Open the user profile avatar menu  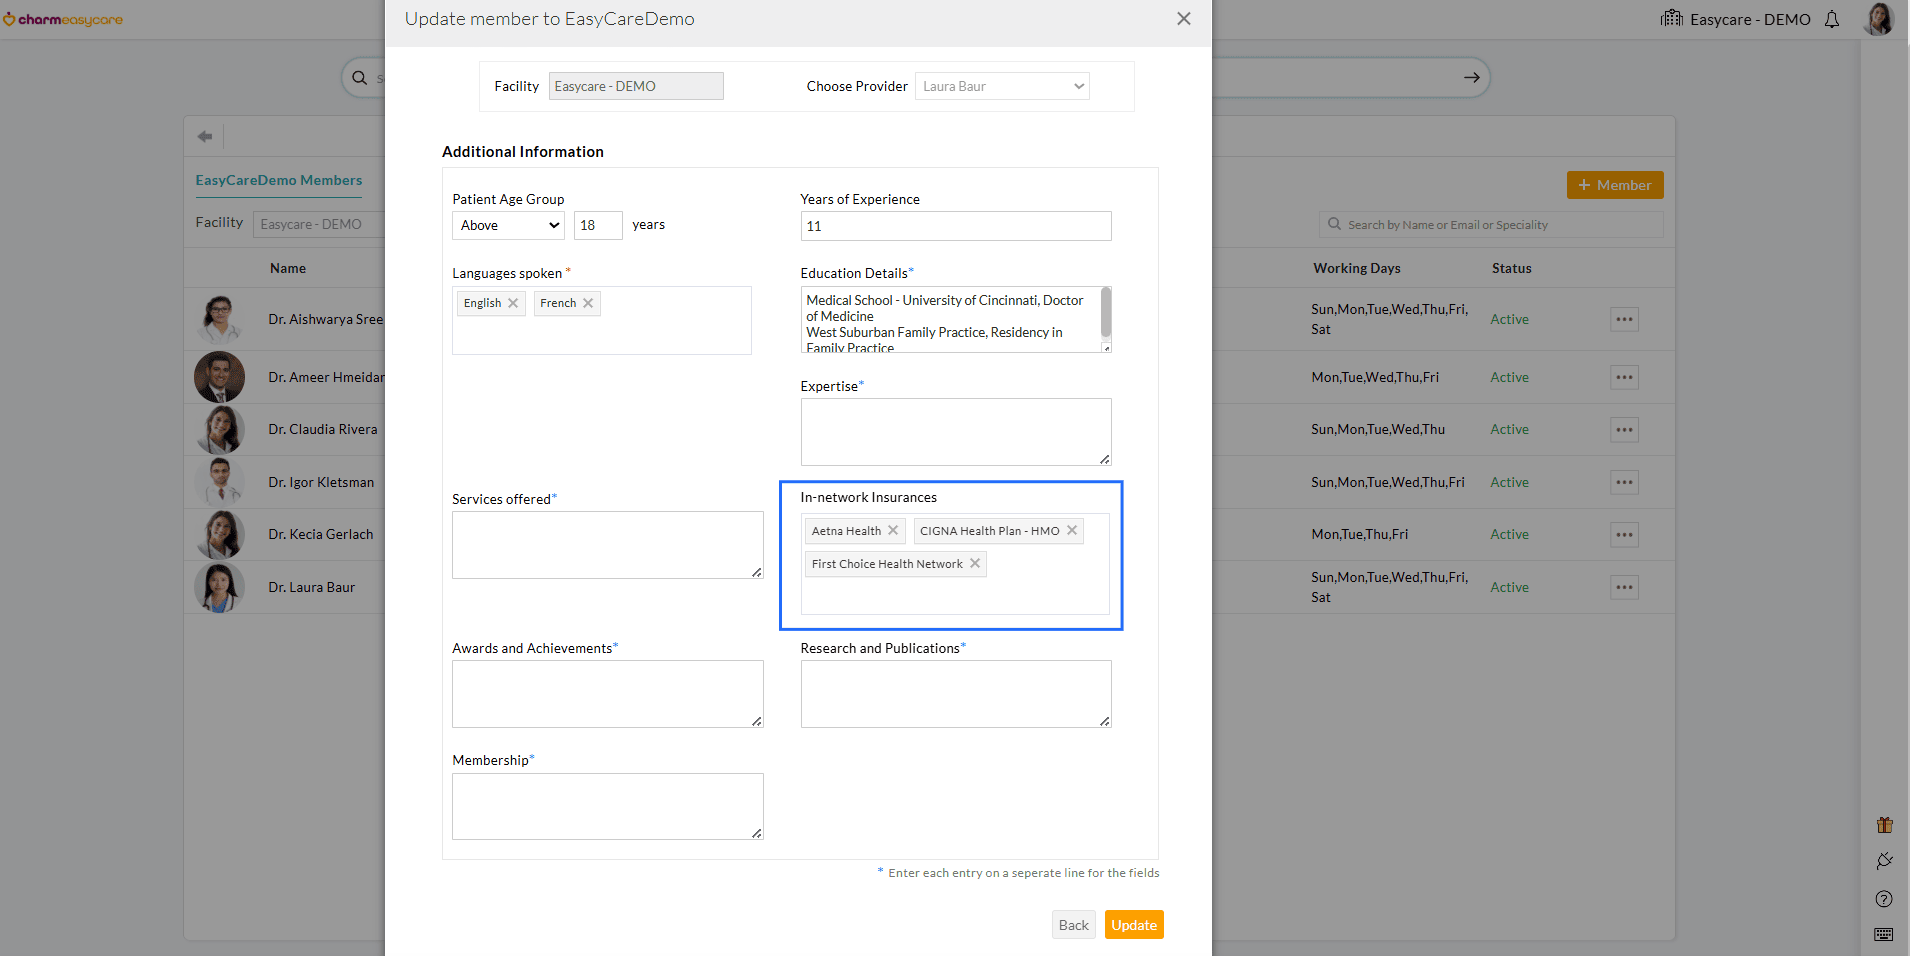click(x=1878, y=19)
